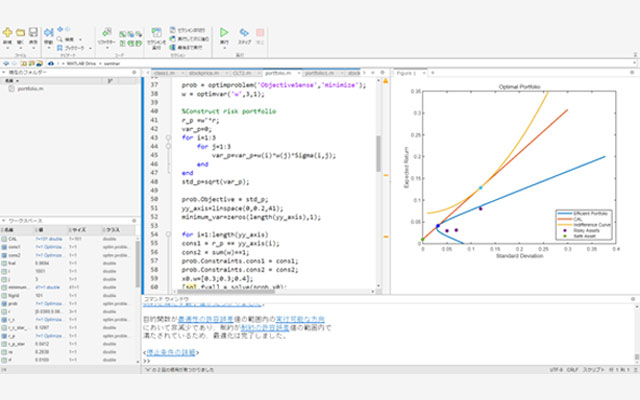This screenshot has width=640, height=400.
Task: Select the cons1 variable in Workspace
Action: click(x=13, y=247)
